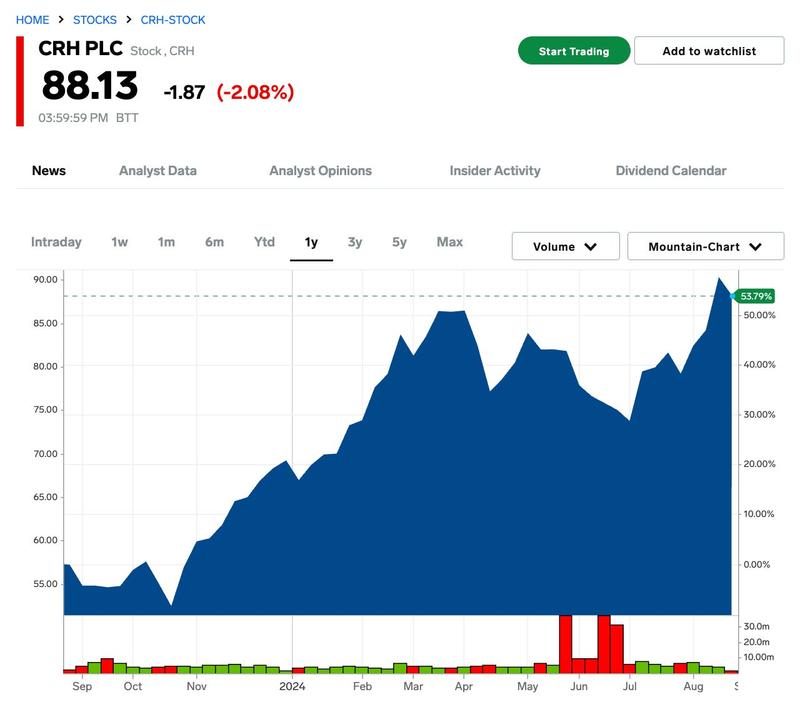The width and height of the screenshot is (800, 704).
Task: Click the chevron after HOME breadcrumb
Action: point(61,19)
